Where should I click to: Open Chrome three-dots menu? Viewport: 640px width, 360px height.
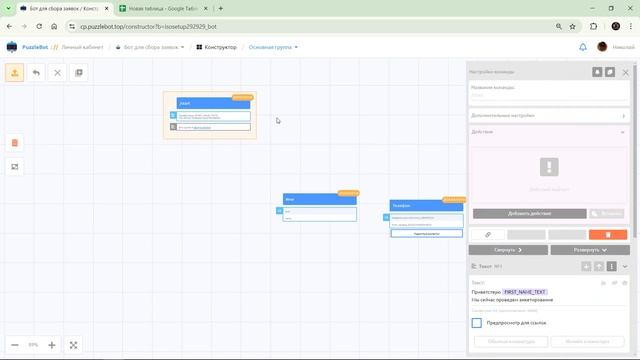[x=631, y=27]
